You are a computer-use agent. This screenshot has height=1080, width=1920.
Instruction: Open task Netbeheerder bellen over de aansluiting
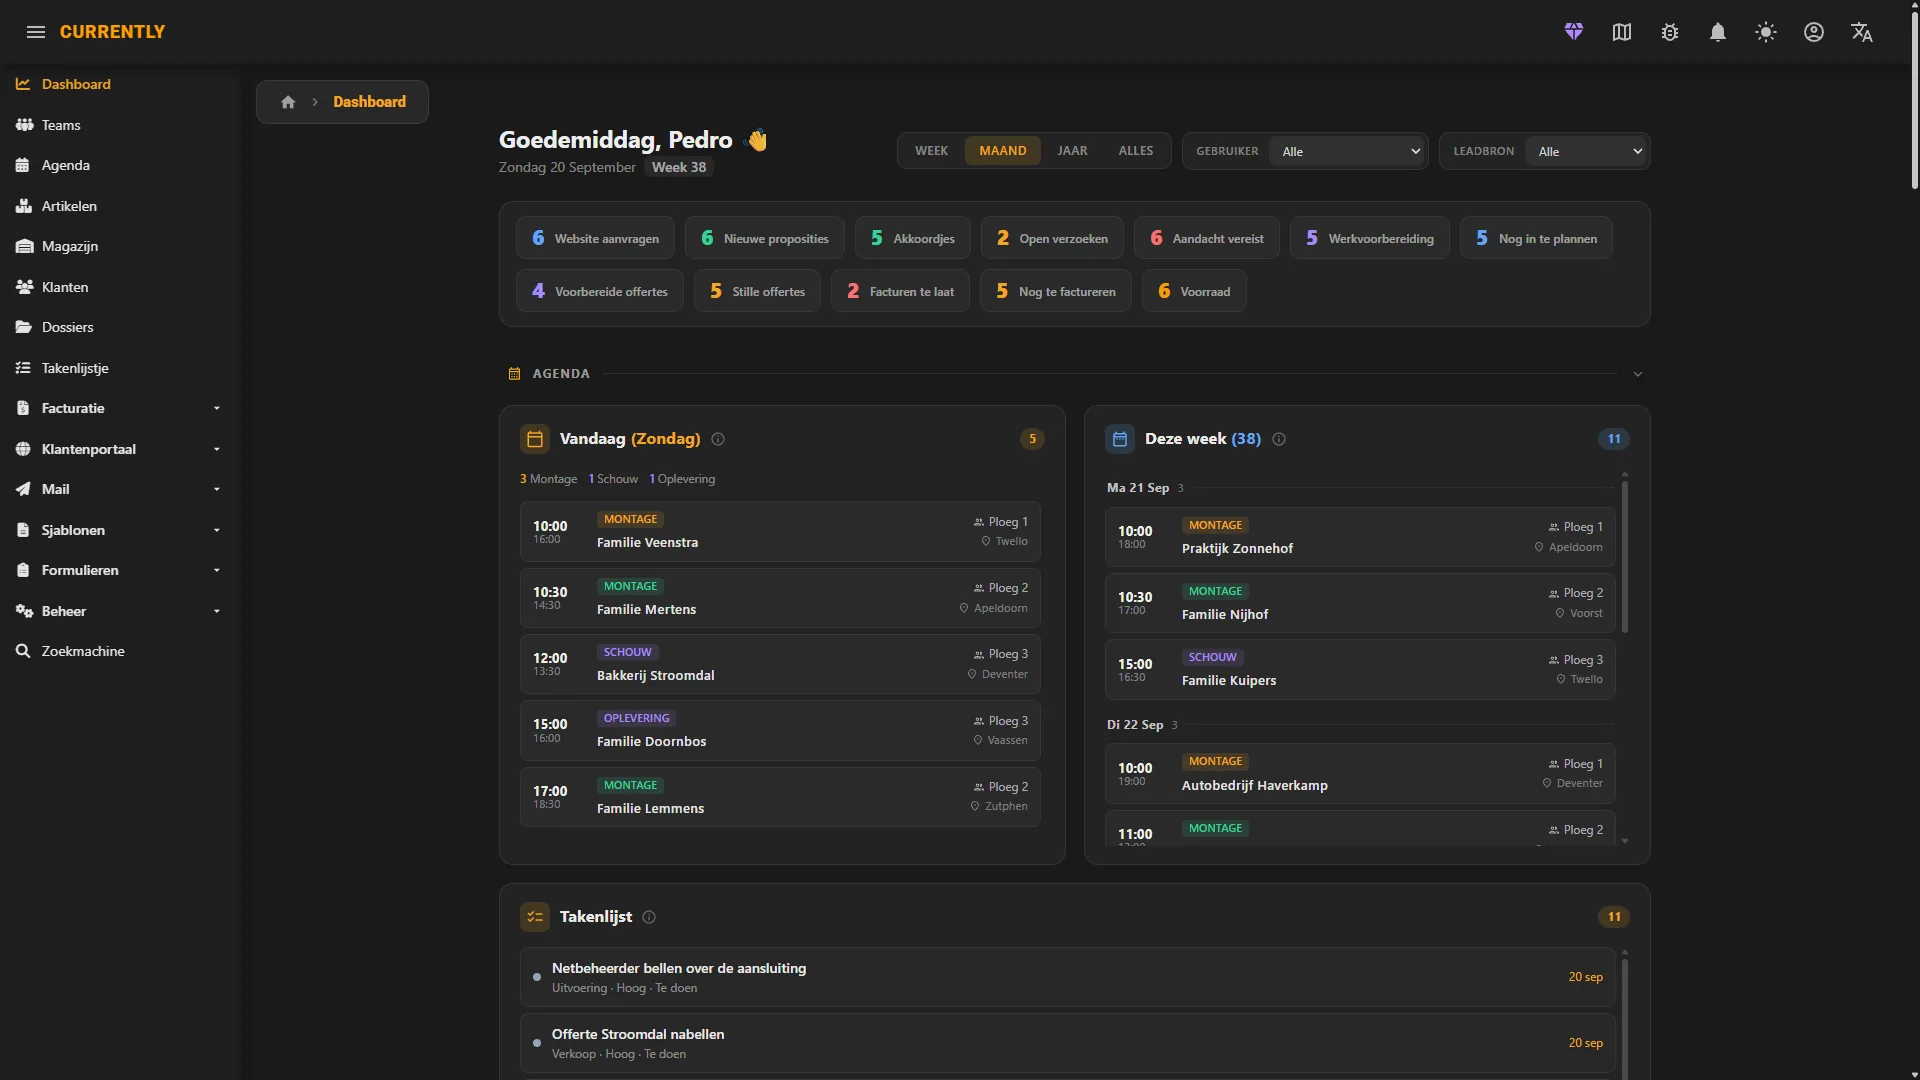click(x=1067, y=977)
